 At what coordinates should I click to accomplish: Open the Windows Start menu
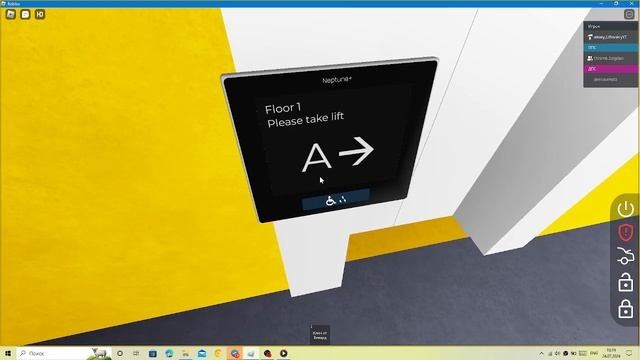(x=8, y=353)
